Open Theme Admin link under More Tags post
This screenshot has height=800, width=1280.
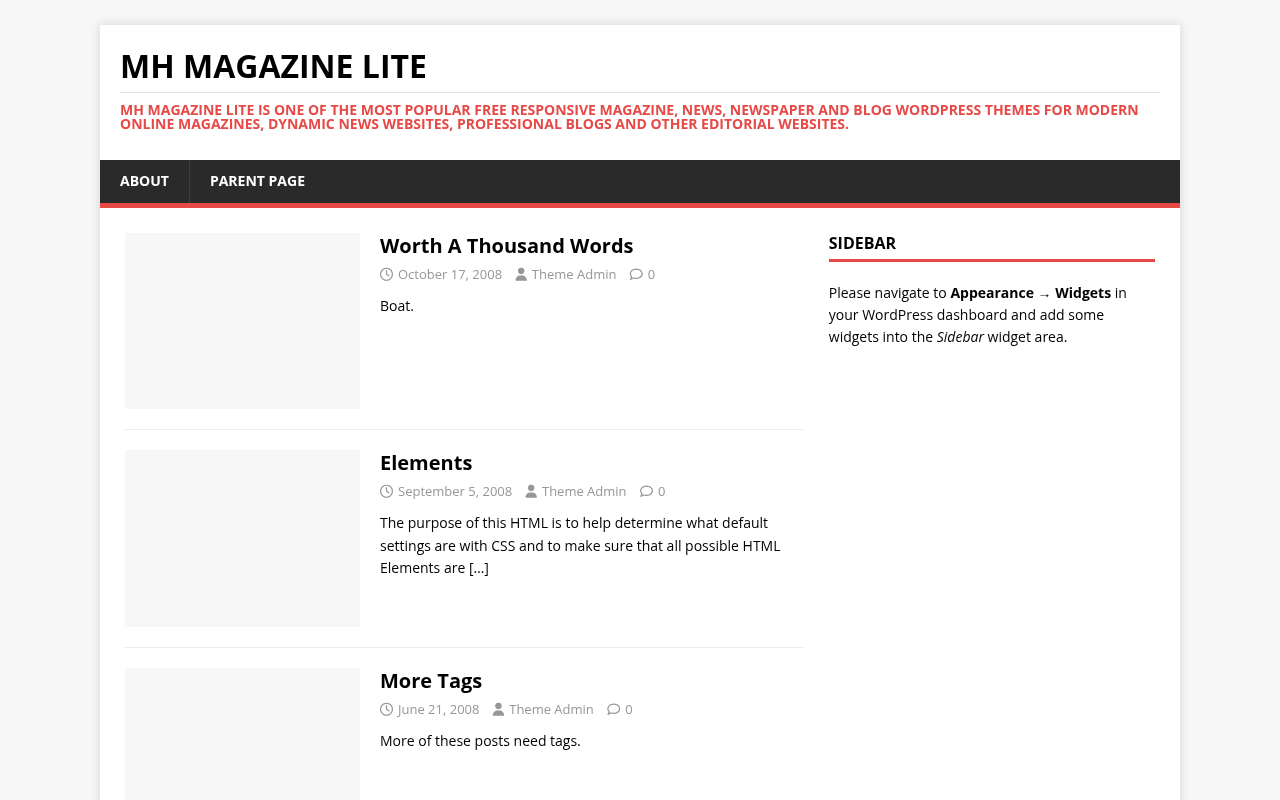click(551, 709)
